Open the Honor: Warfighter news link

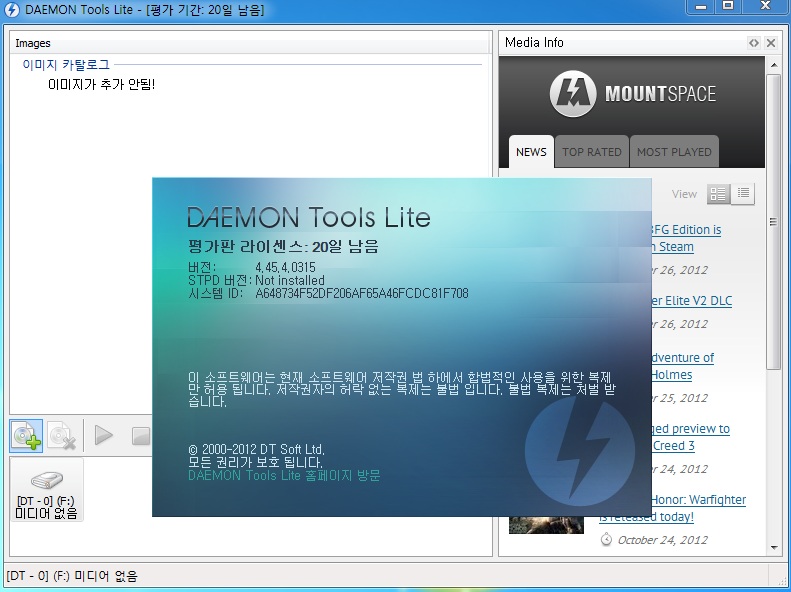click(x=696, y=500)
